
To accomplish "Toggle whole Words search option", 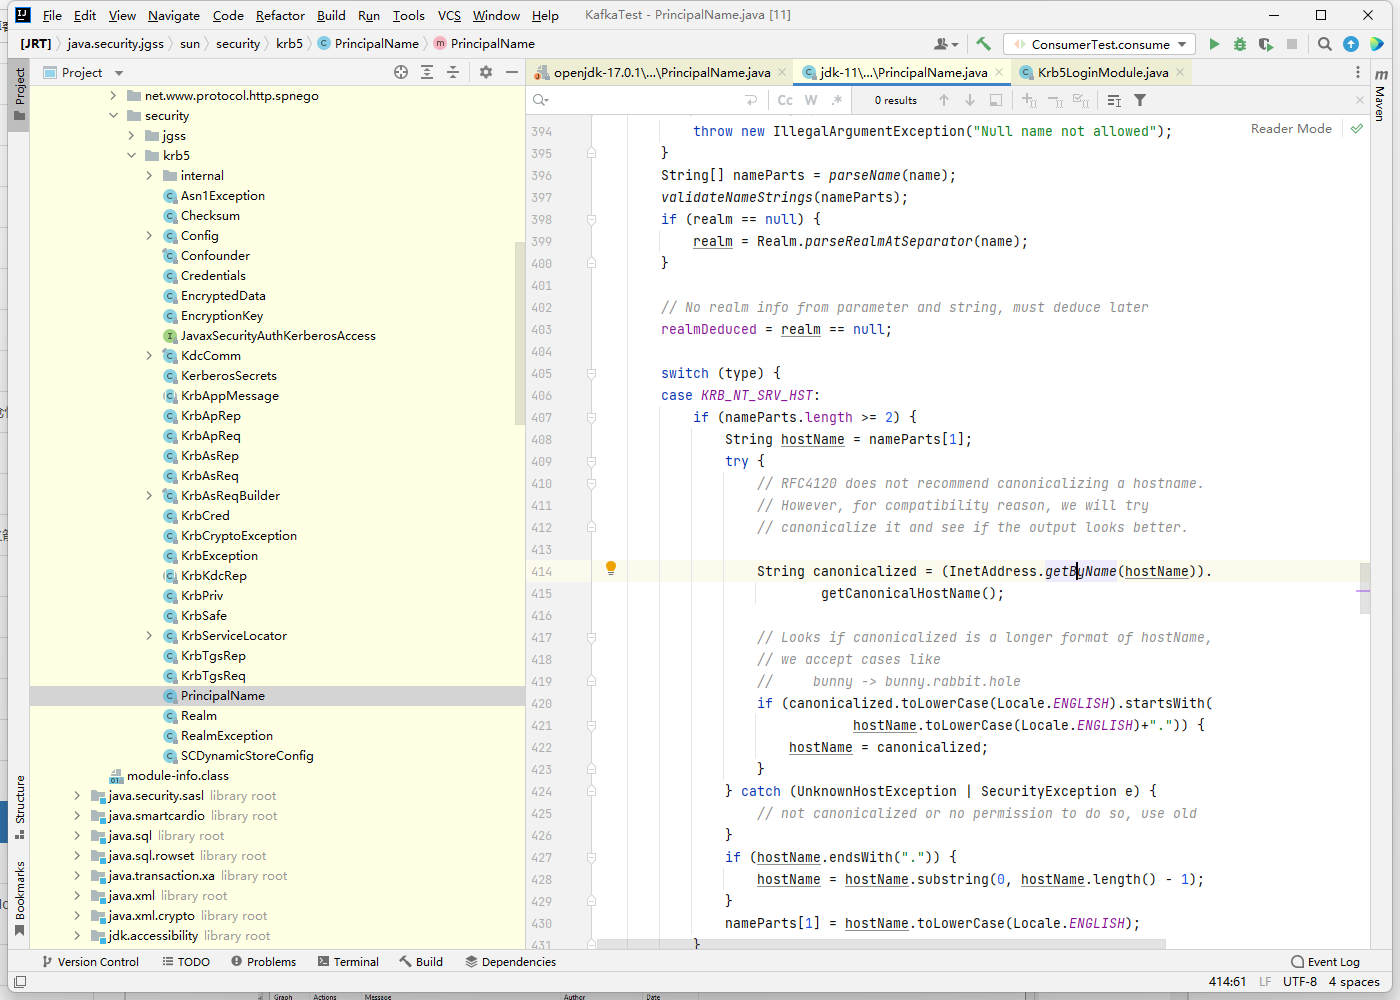I will click(811, 100).
